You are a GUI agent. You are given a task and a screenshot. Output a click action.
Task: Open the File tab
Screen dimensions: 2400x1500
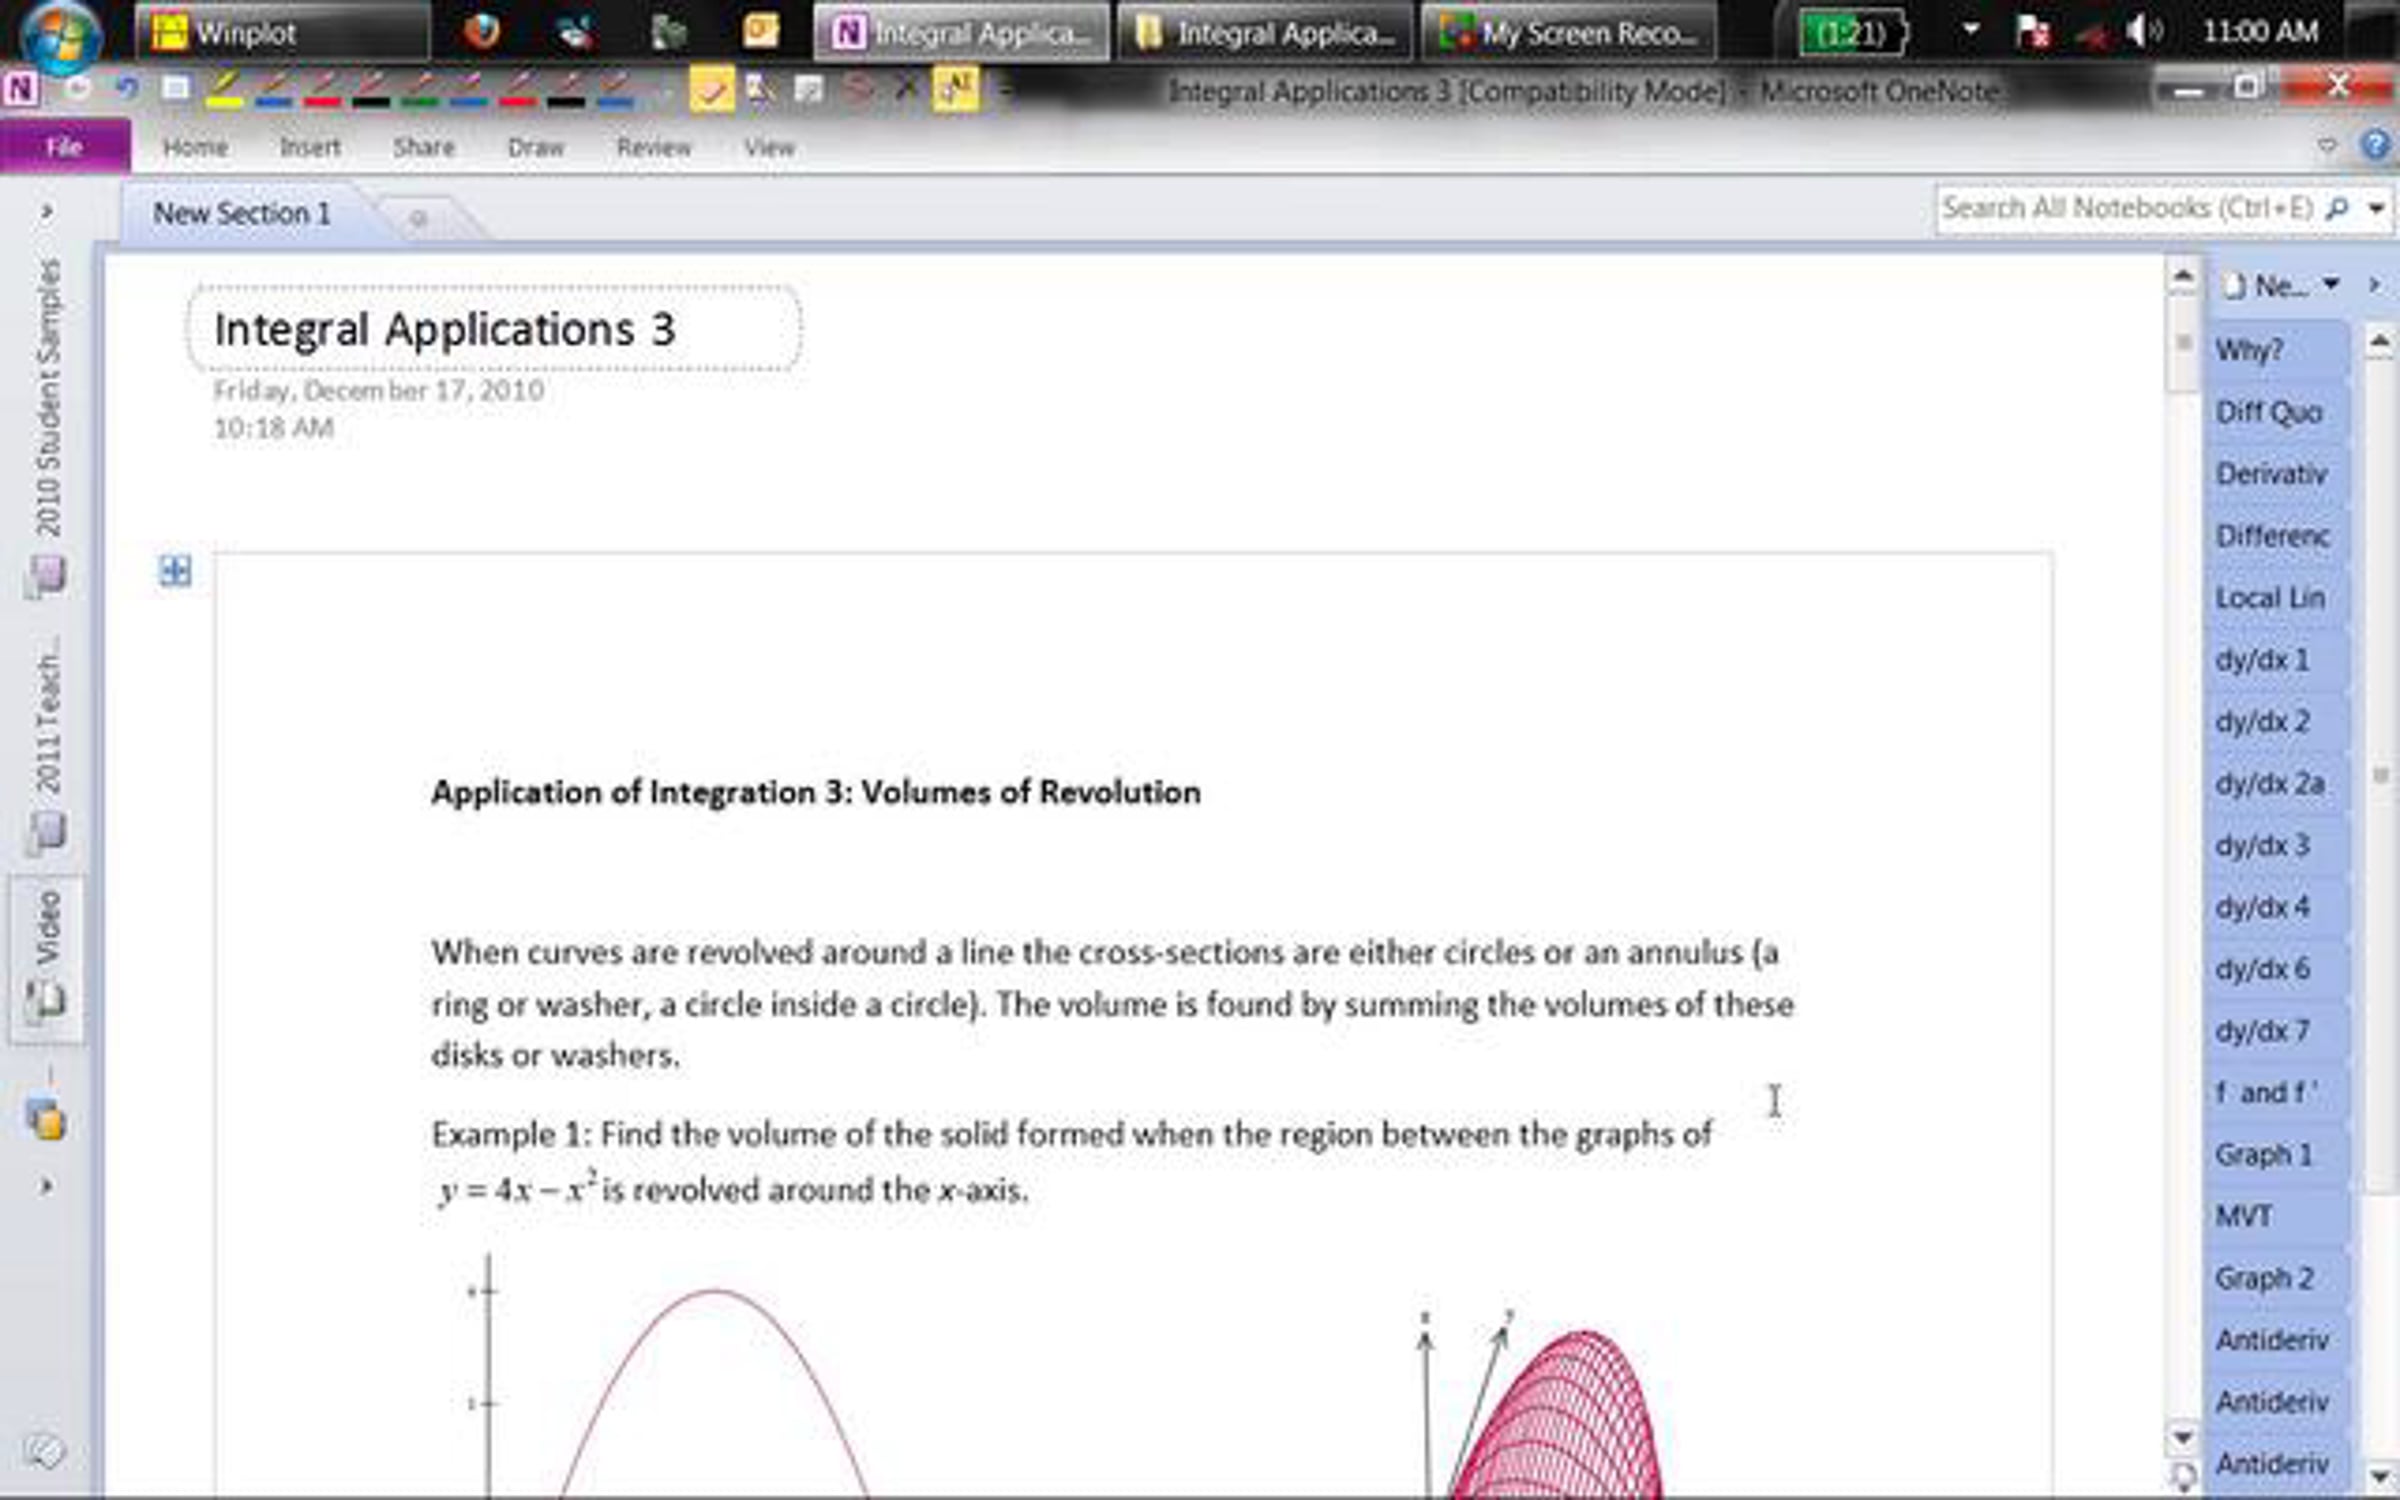pyautogui.click(x=64, y=147)
